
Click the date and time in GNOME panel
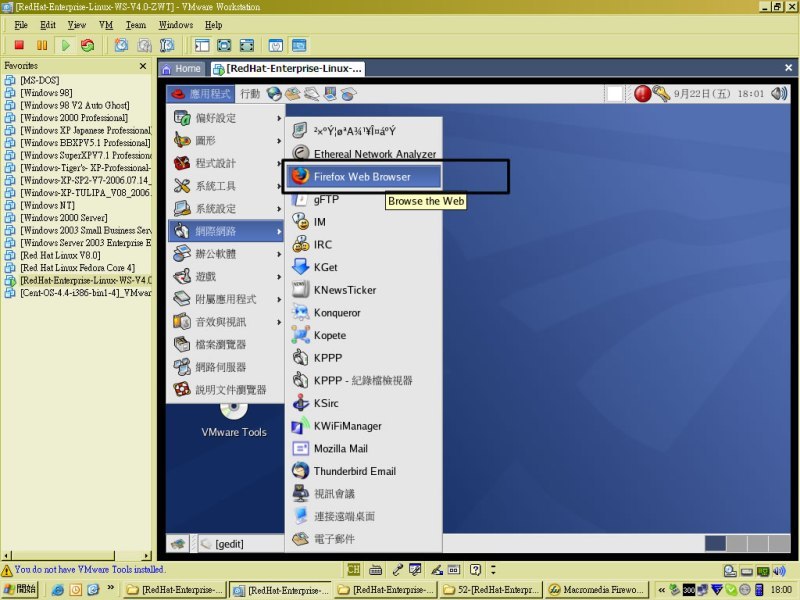pos(719,93)
